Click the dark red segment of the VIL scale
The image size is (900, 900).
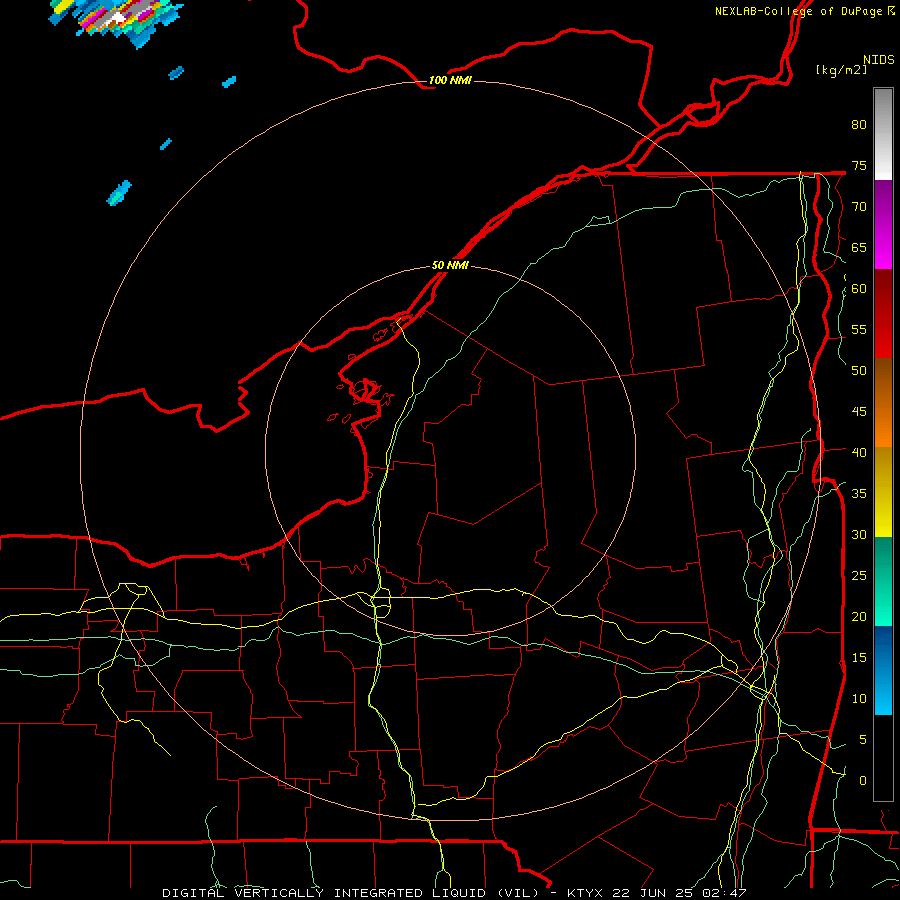[883, 292]
